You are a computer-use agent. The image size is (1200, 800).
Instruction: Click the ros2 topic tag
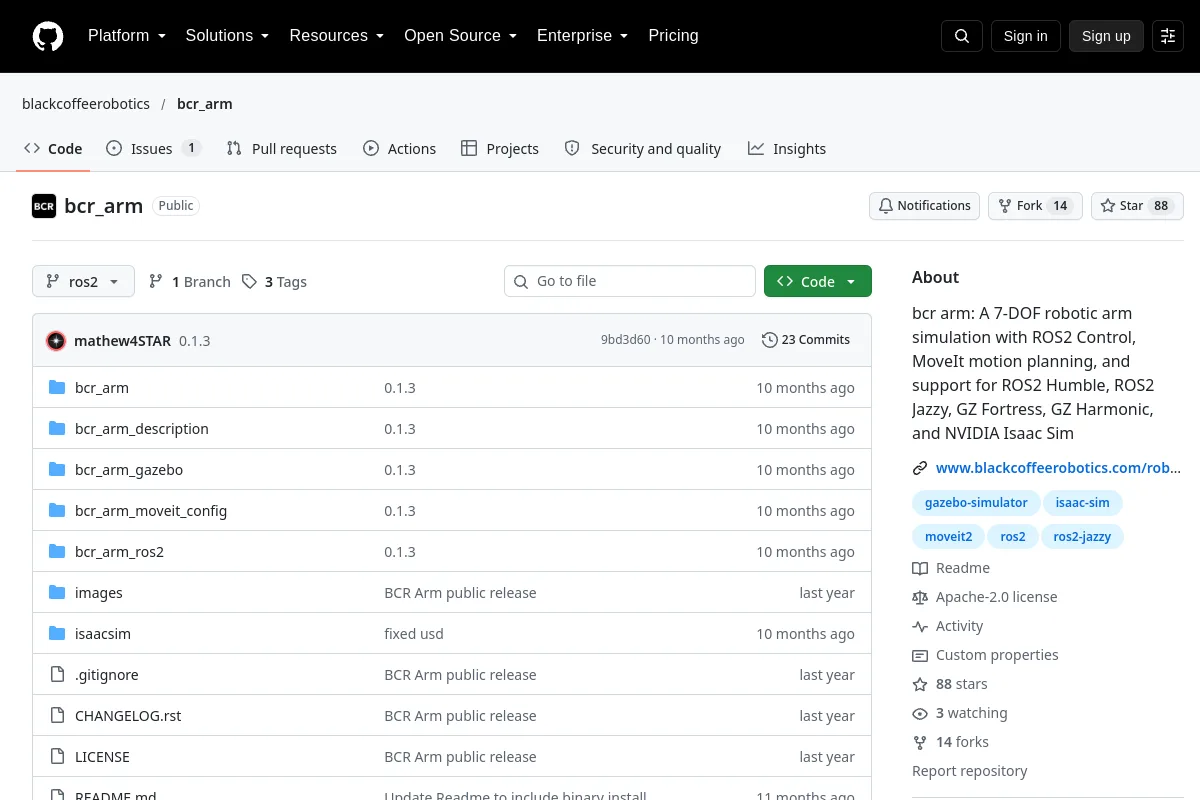pyautogui.click(x=1013, y=537)
